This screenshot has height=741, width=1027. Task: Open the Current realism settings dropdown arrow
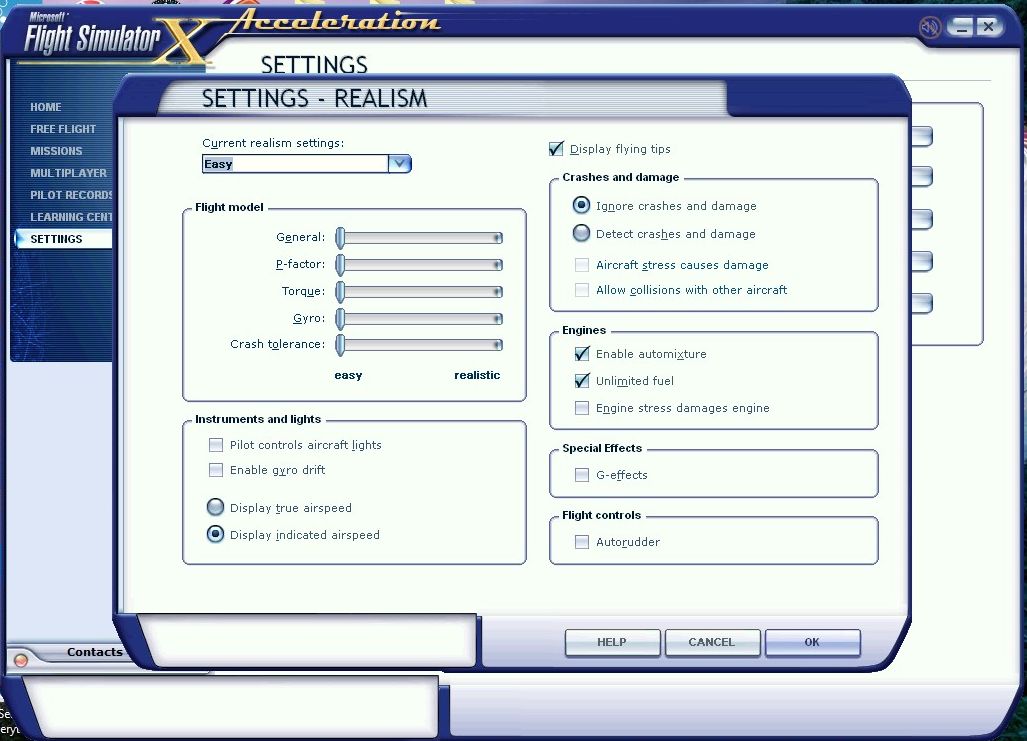coord(400,164)
